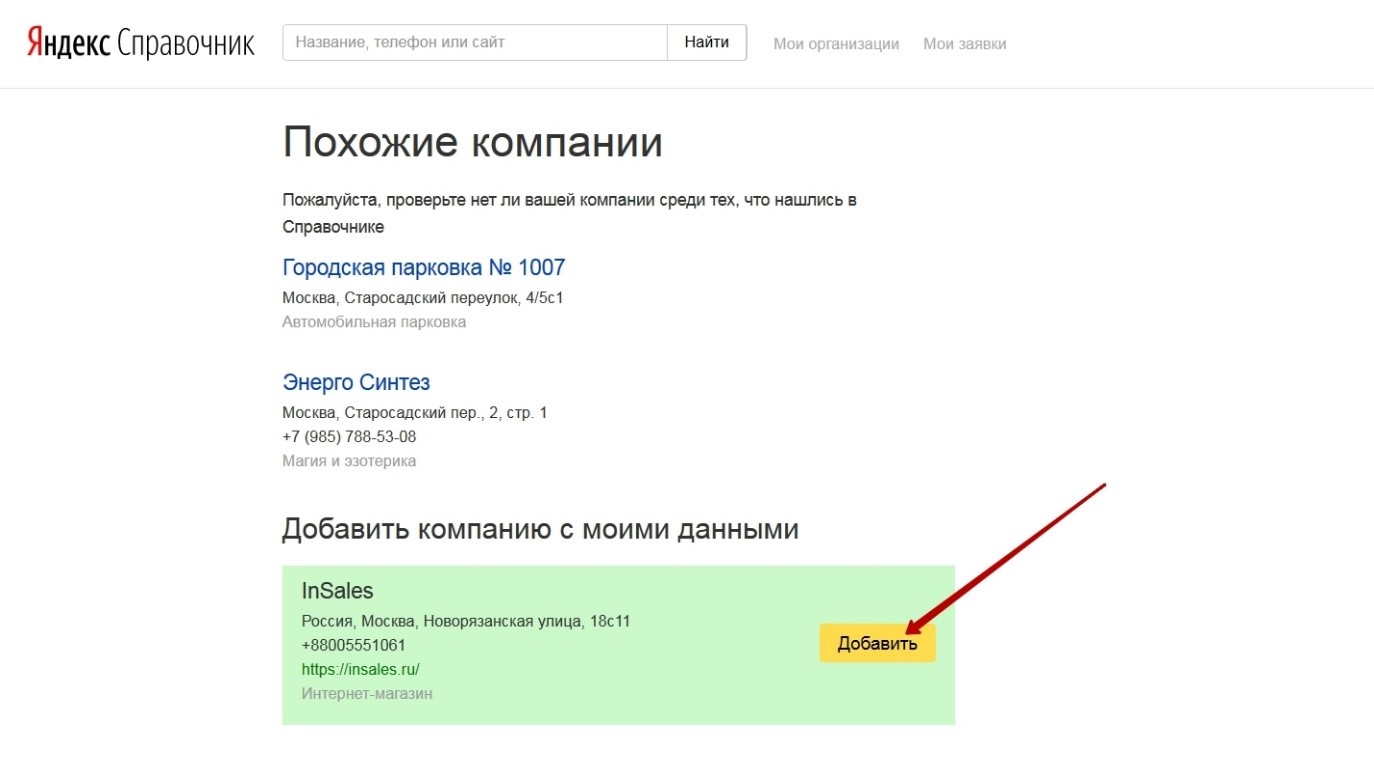1374x779 pixels.
Task: Open the Энерго Синтез company link
Action: 356,383
